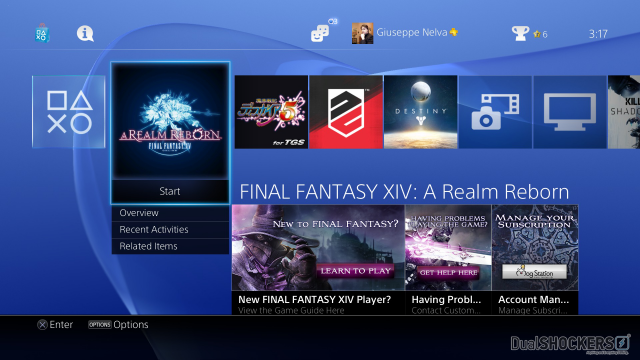Open the Recent Activities menu item
The width and height of the screenshot is (640, 360).
click(x=170, y=229)
